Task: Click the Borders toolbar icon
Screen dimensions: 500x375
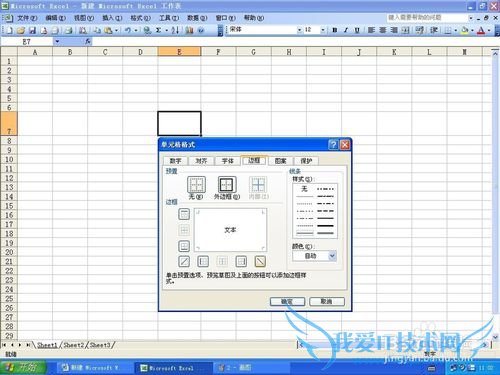Action: coord(448,30)
